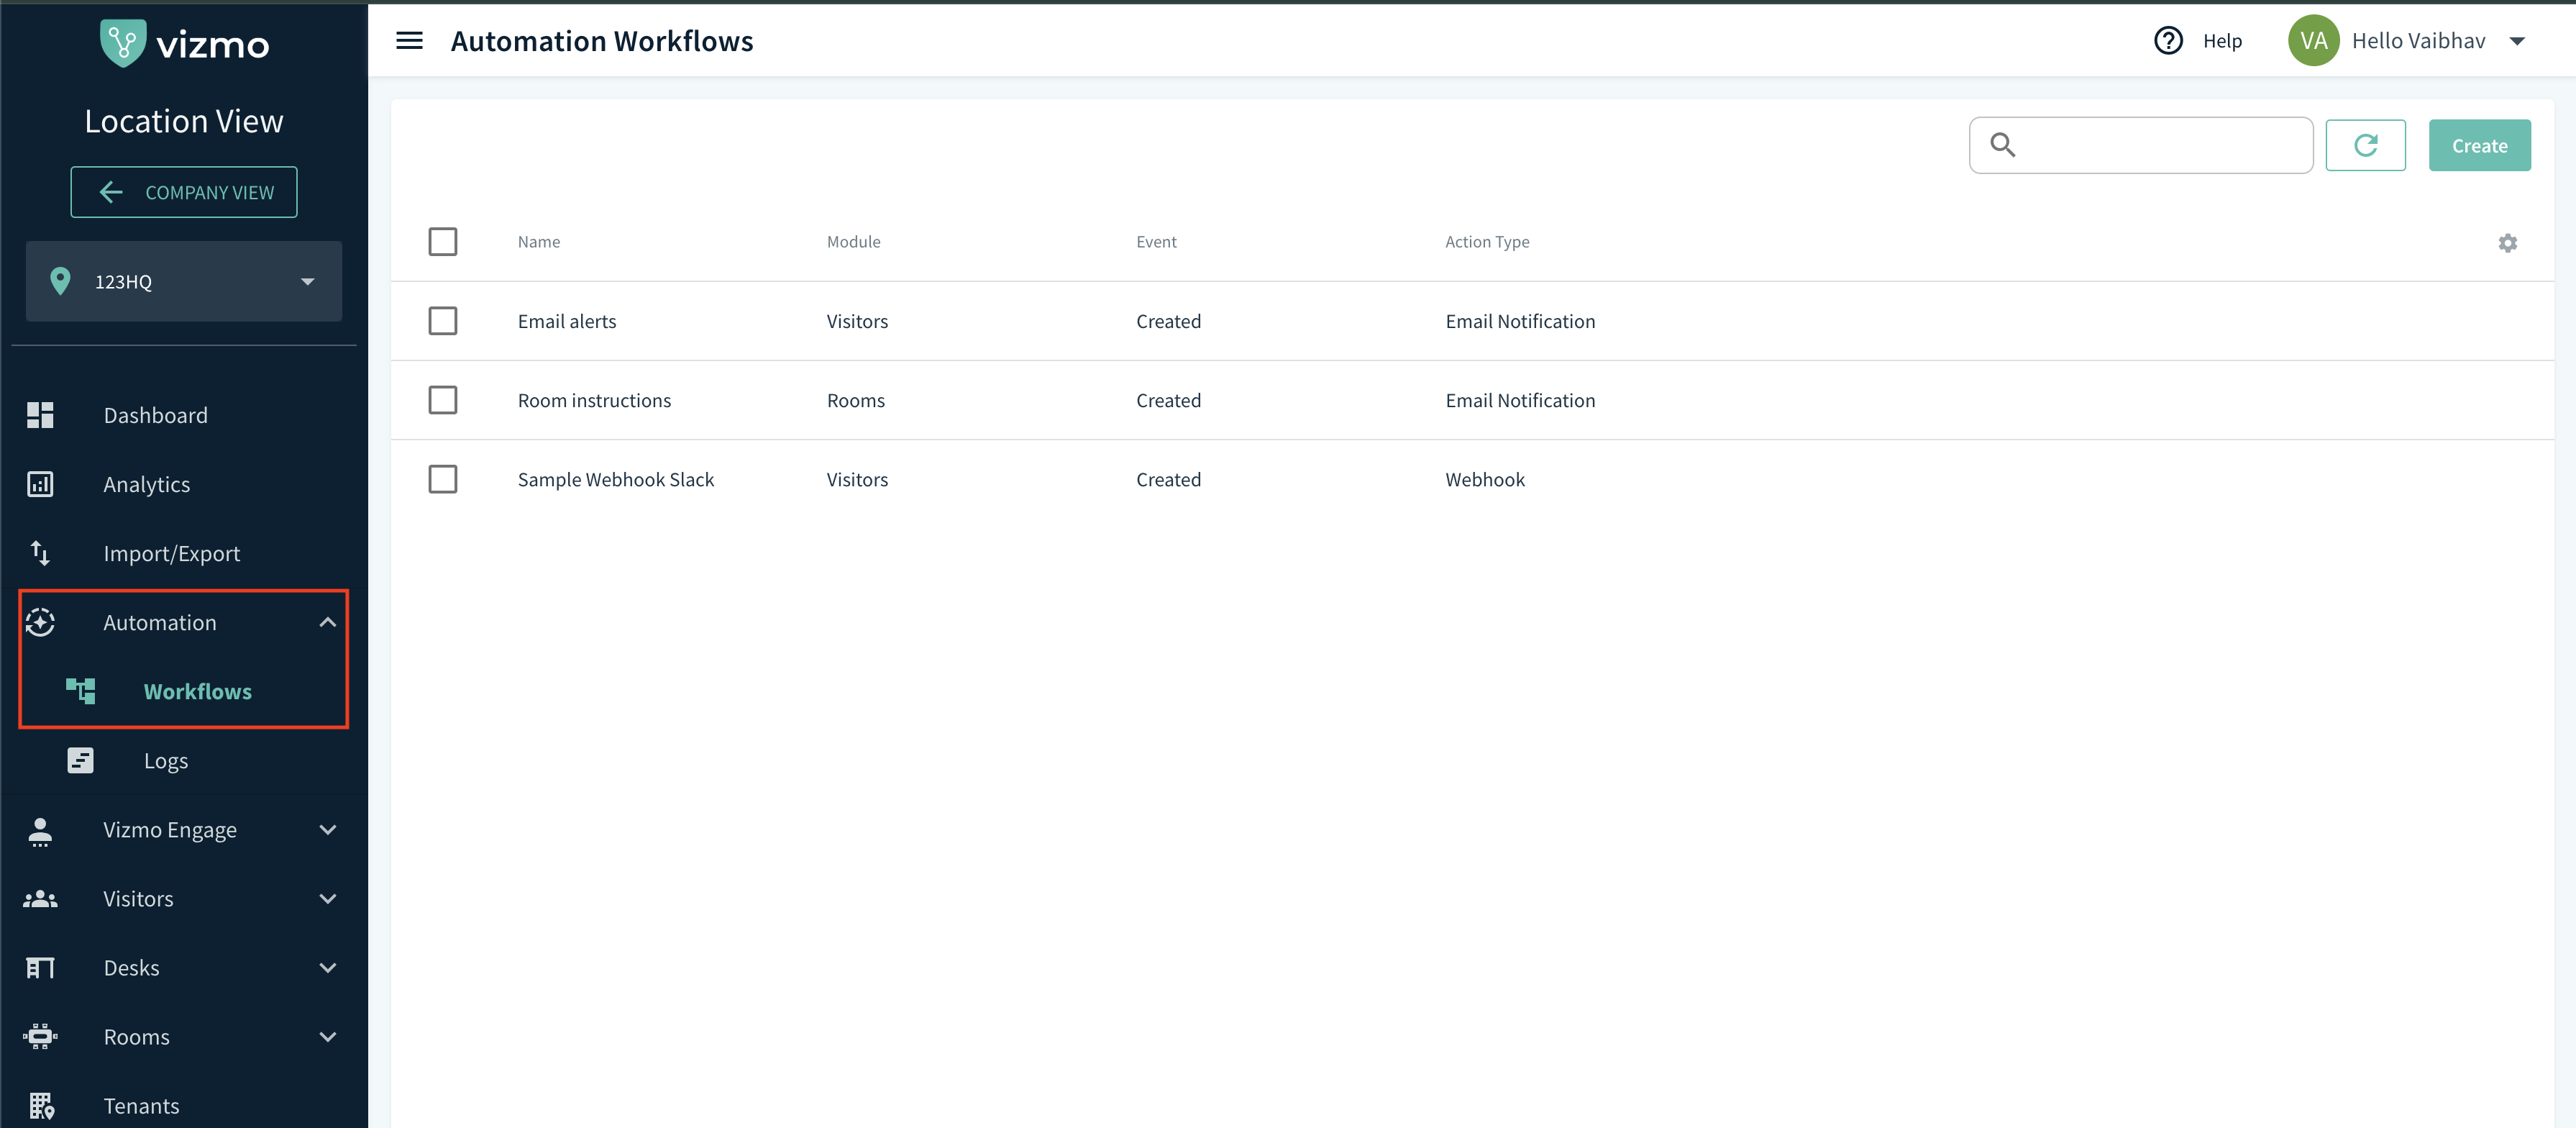
Task: Click the Logs document icon
Action: 80,761
